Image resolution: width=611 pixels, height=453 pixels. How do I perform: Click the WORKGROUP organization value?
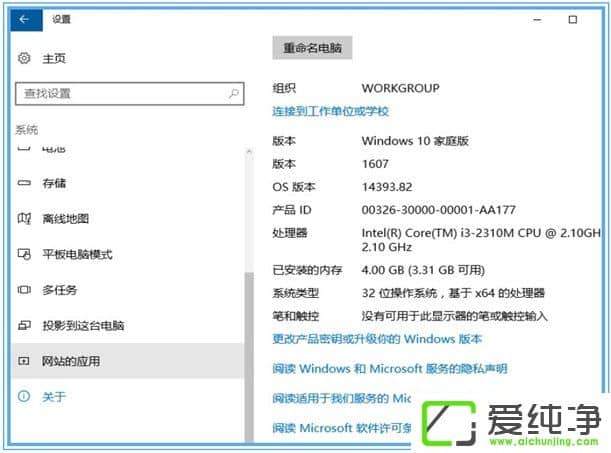400,88
